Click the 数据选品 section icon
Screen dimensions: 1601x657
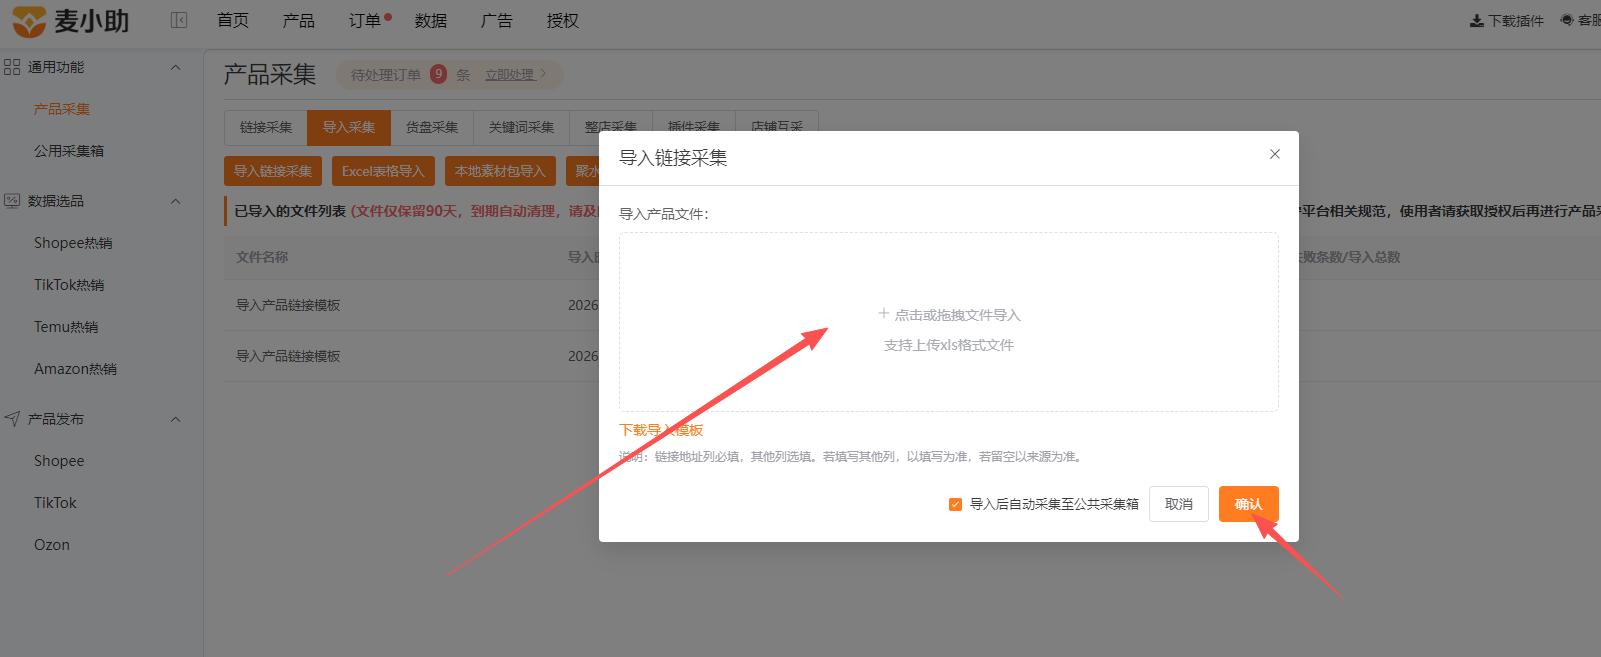pos(12,201)
